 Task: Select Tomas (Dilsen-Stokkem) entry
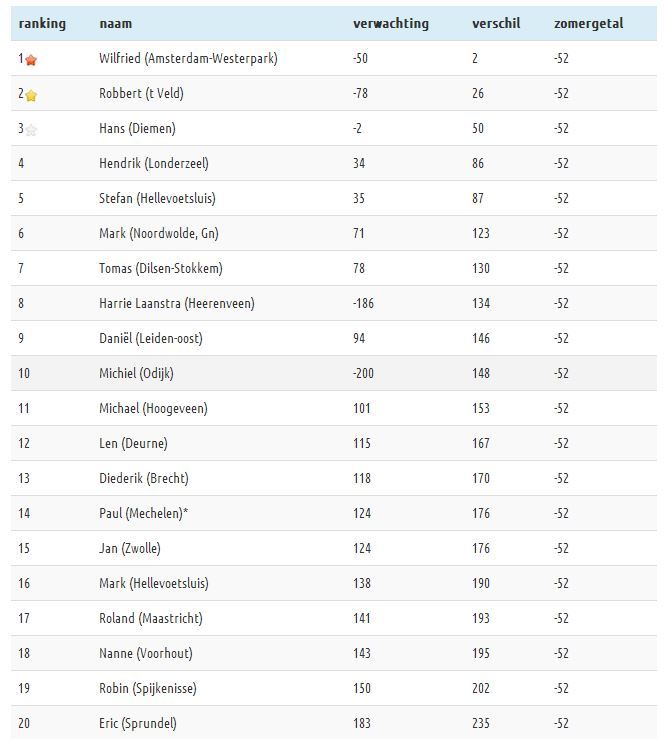[161, 268]
